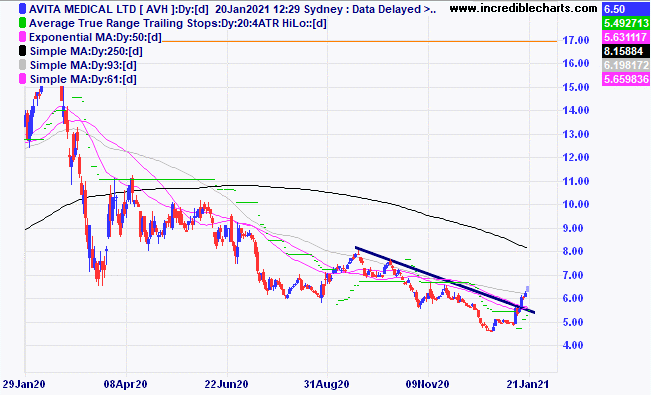
Task: Click the 7.00 price axis label
Action: point(573,275)
